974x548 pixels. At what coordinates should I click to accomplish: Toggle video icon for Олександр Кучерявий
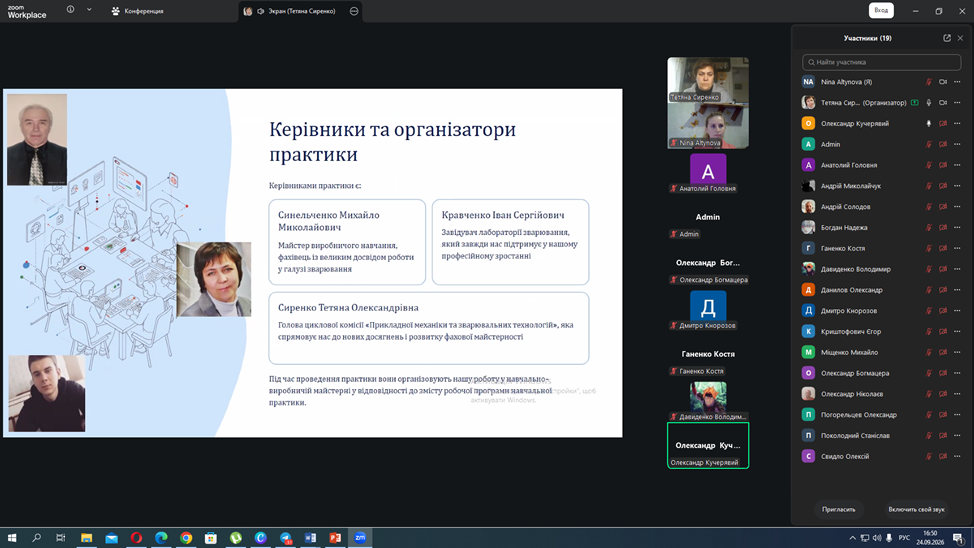coord(943,124)
